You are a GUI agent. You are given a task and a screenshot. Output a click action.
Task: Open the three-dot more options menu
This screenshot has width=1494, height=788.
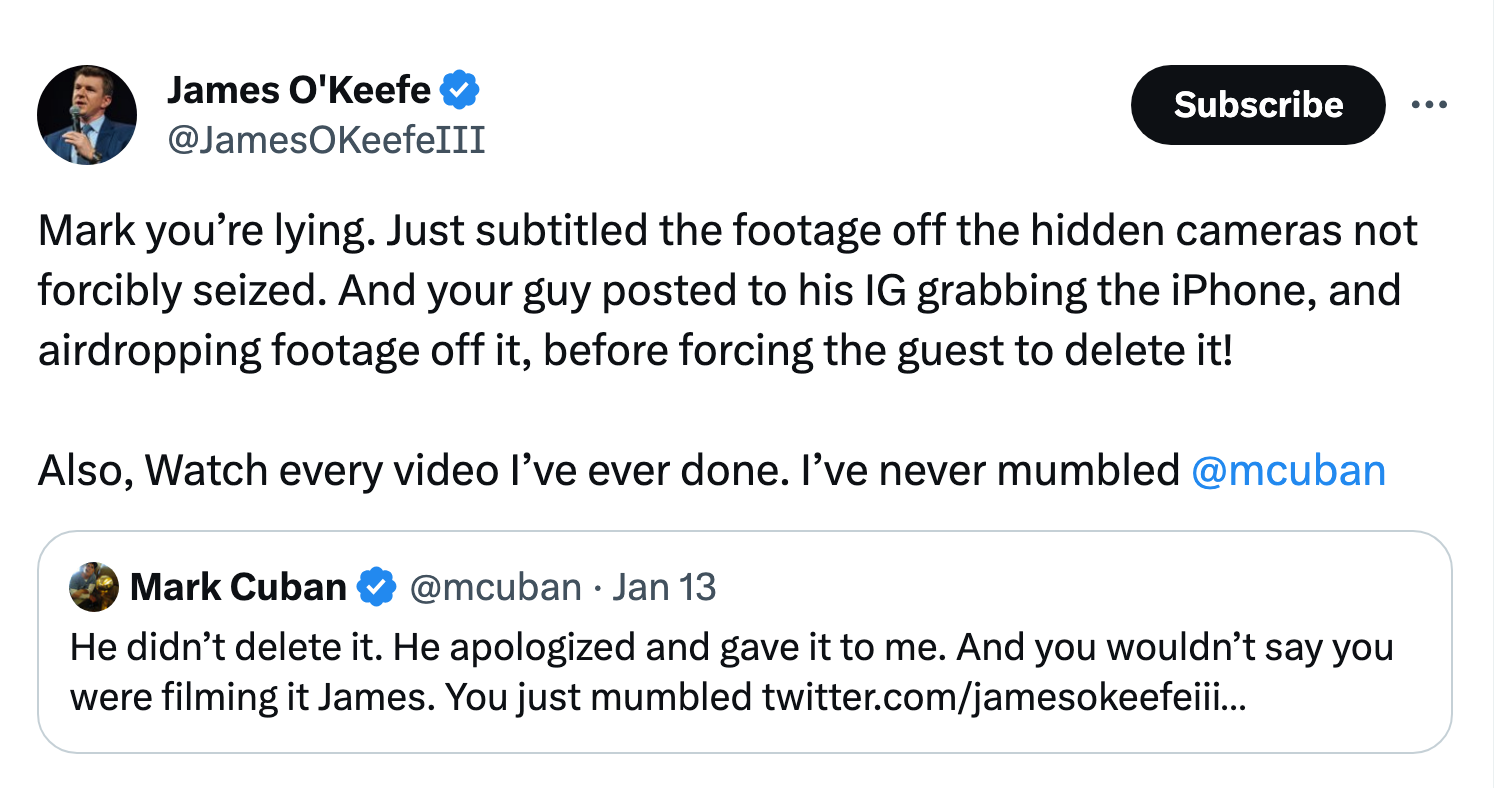tap(1429, 105)
